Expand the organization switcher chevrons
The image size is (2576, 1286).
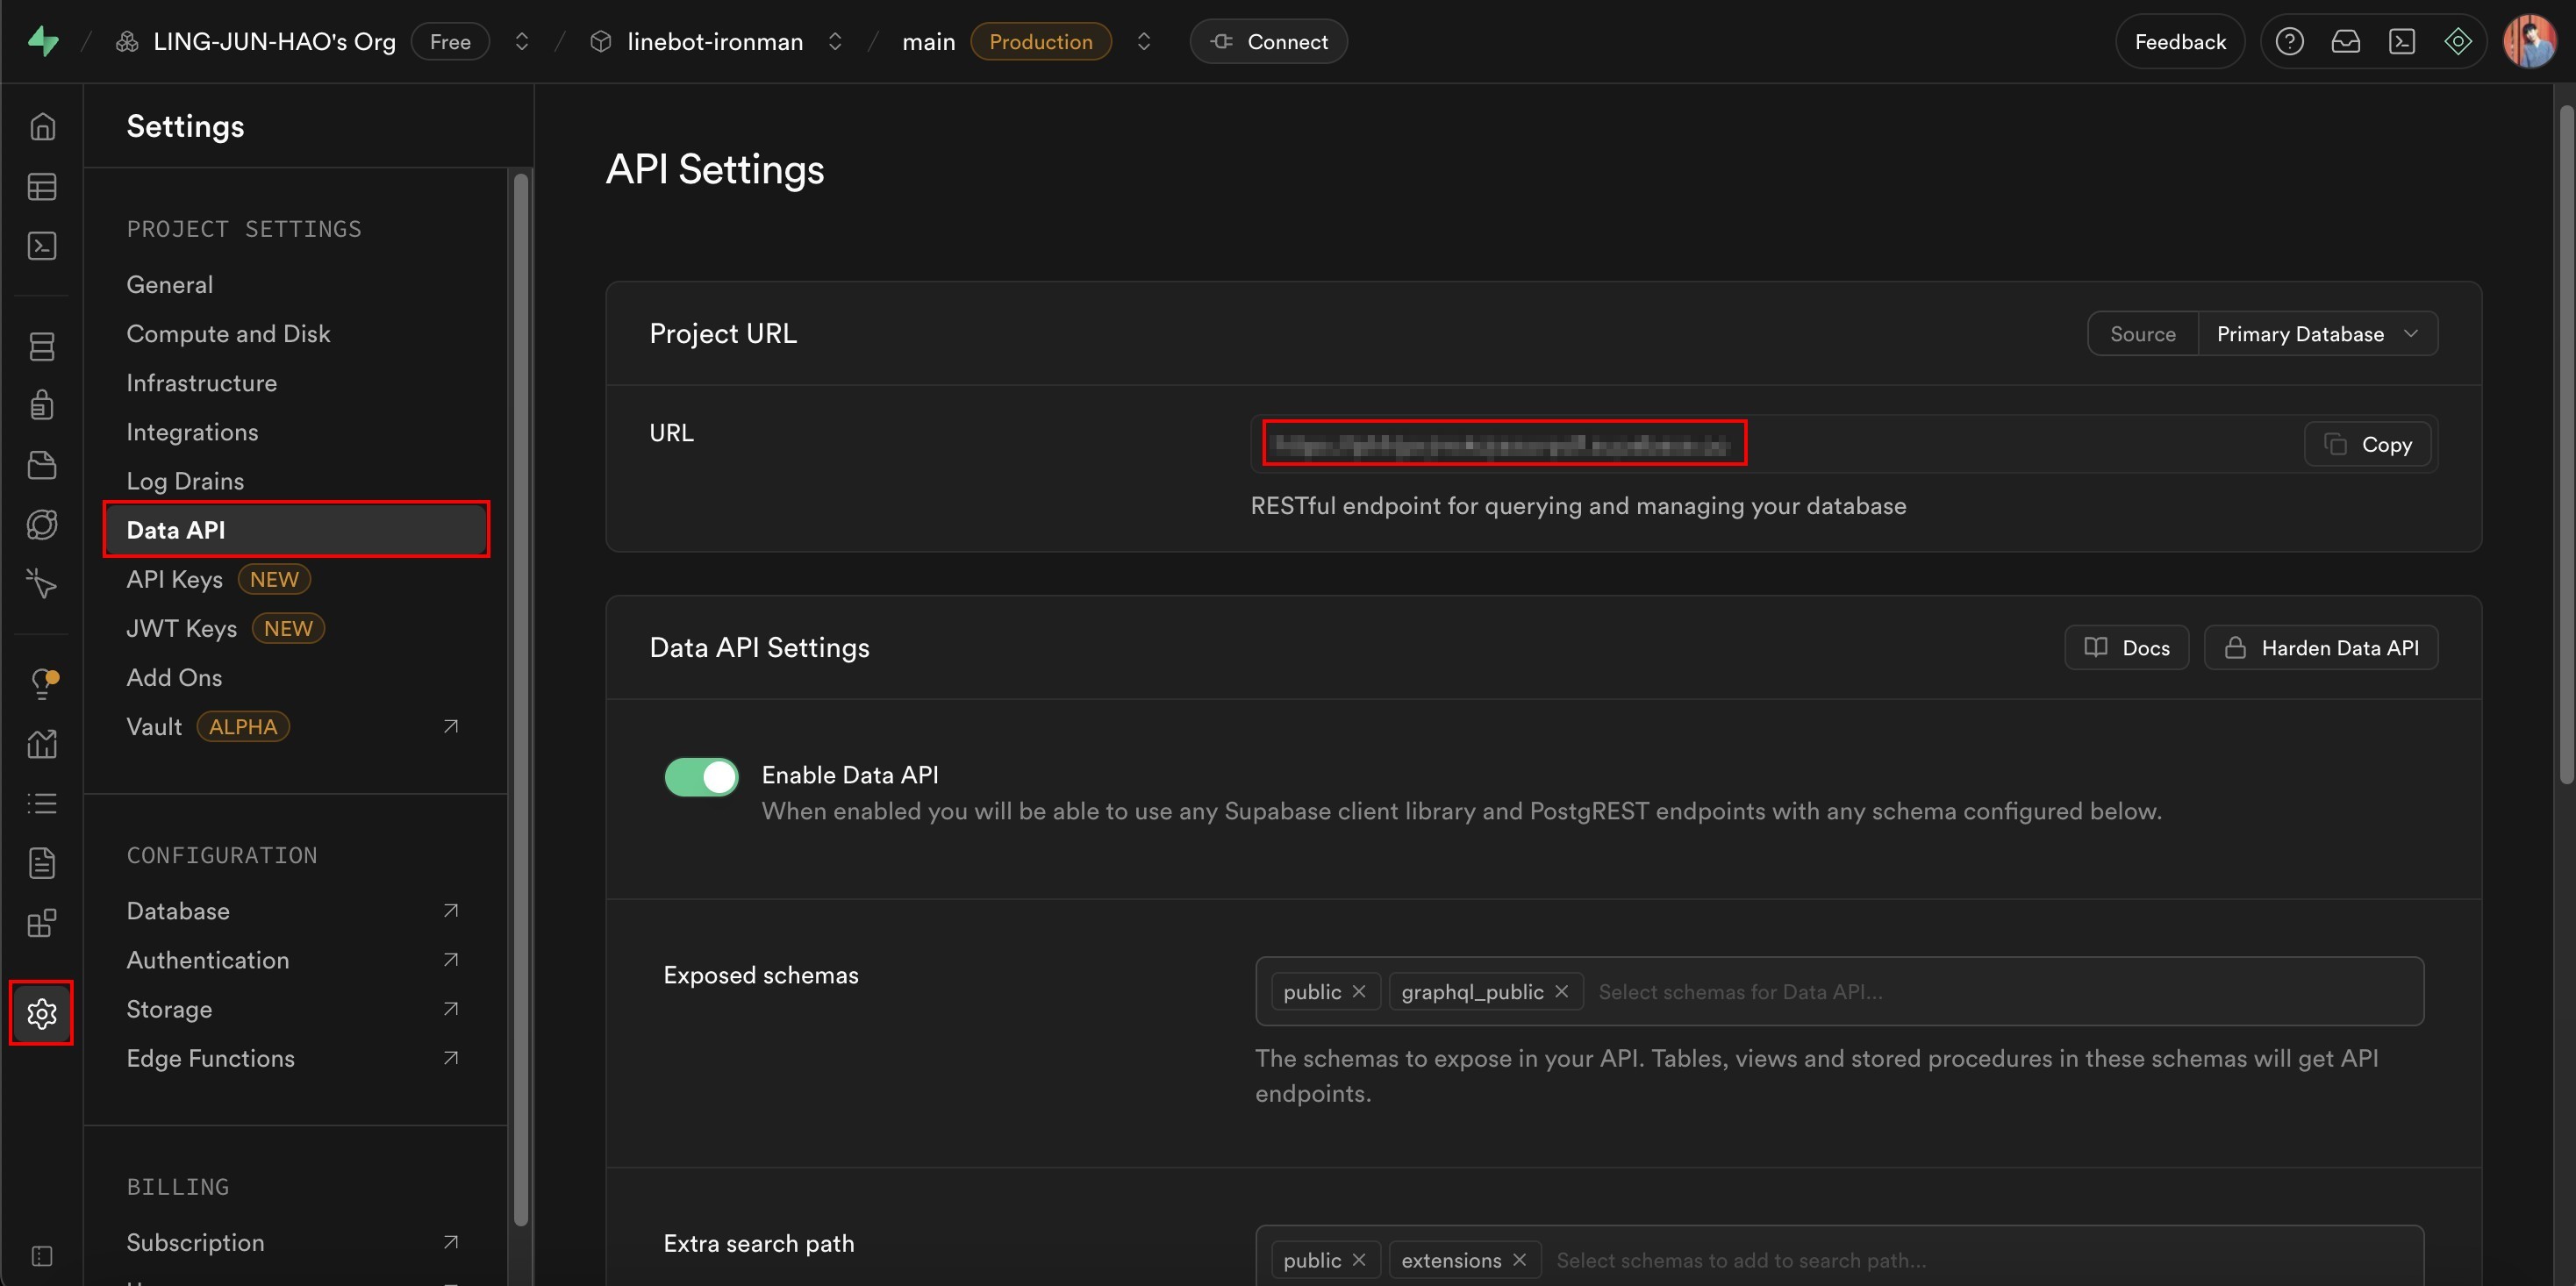coord(521,42)
